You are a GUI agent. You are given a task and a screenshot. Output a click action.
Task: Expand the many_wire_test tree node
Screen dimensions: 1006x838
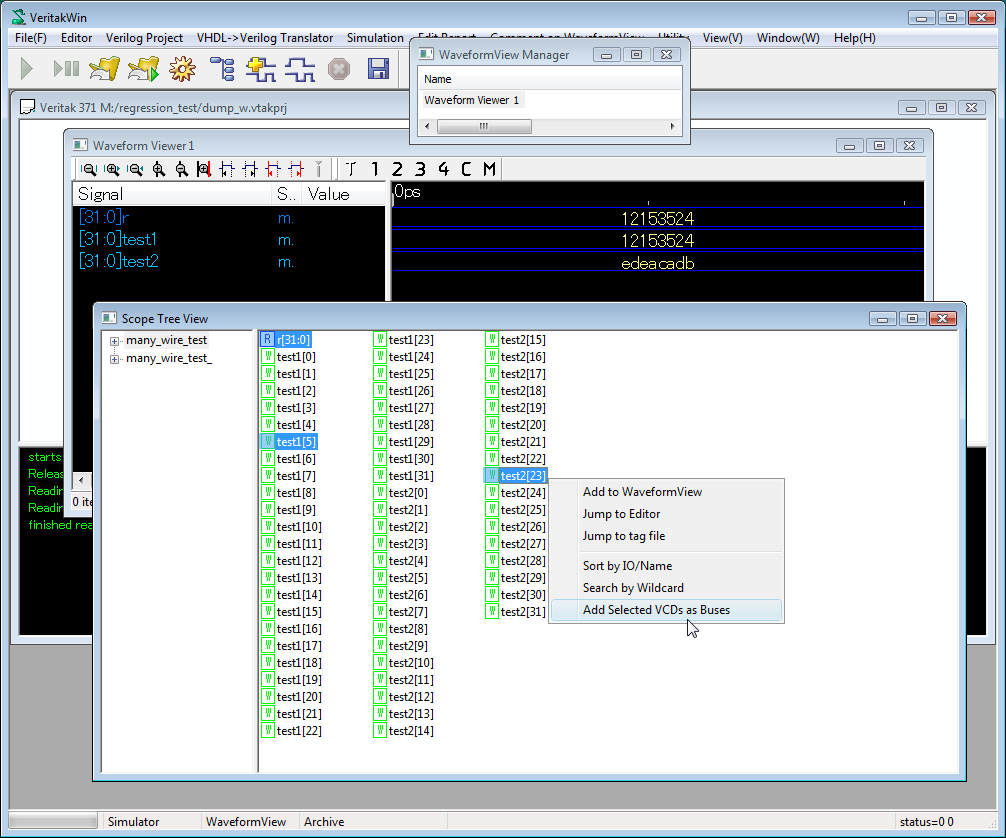point(114,341)
